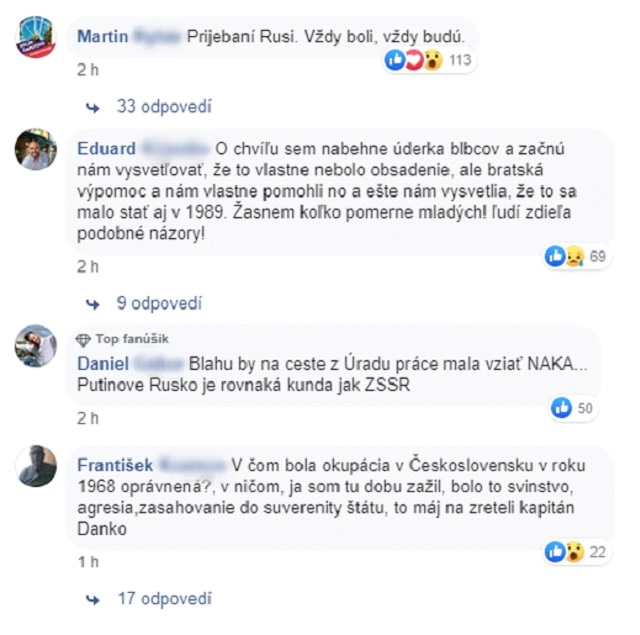Image resolution: width=640 pixels, height=635 pixels.
Task: Open the 113 reactions count
Action: tap(460, 60)
